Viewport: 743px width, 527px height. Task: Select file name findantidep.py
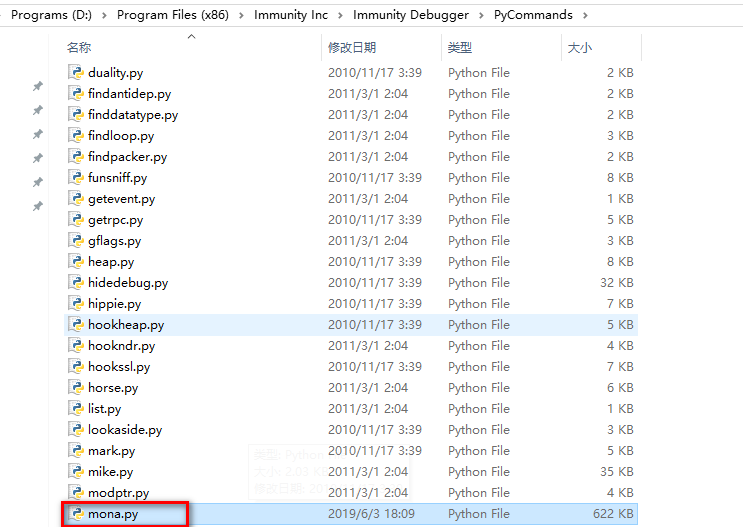[x=129, y=94]
